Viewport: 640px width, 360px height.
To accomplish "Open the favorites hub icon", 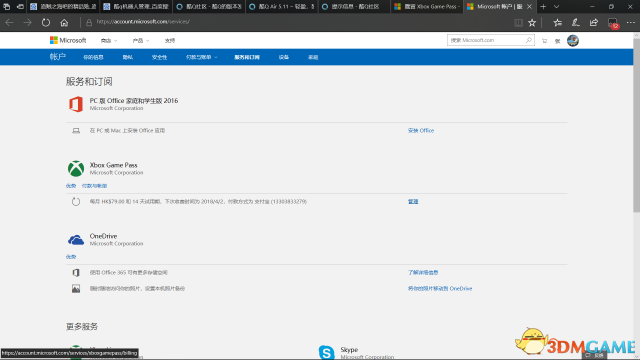I will click(x=558, y=23).
